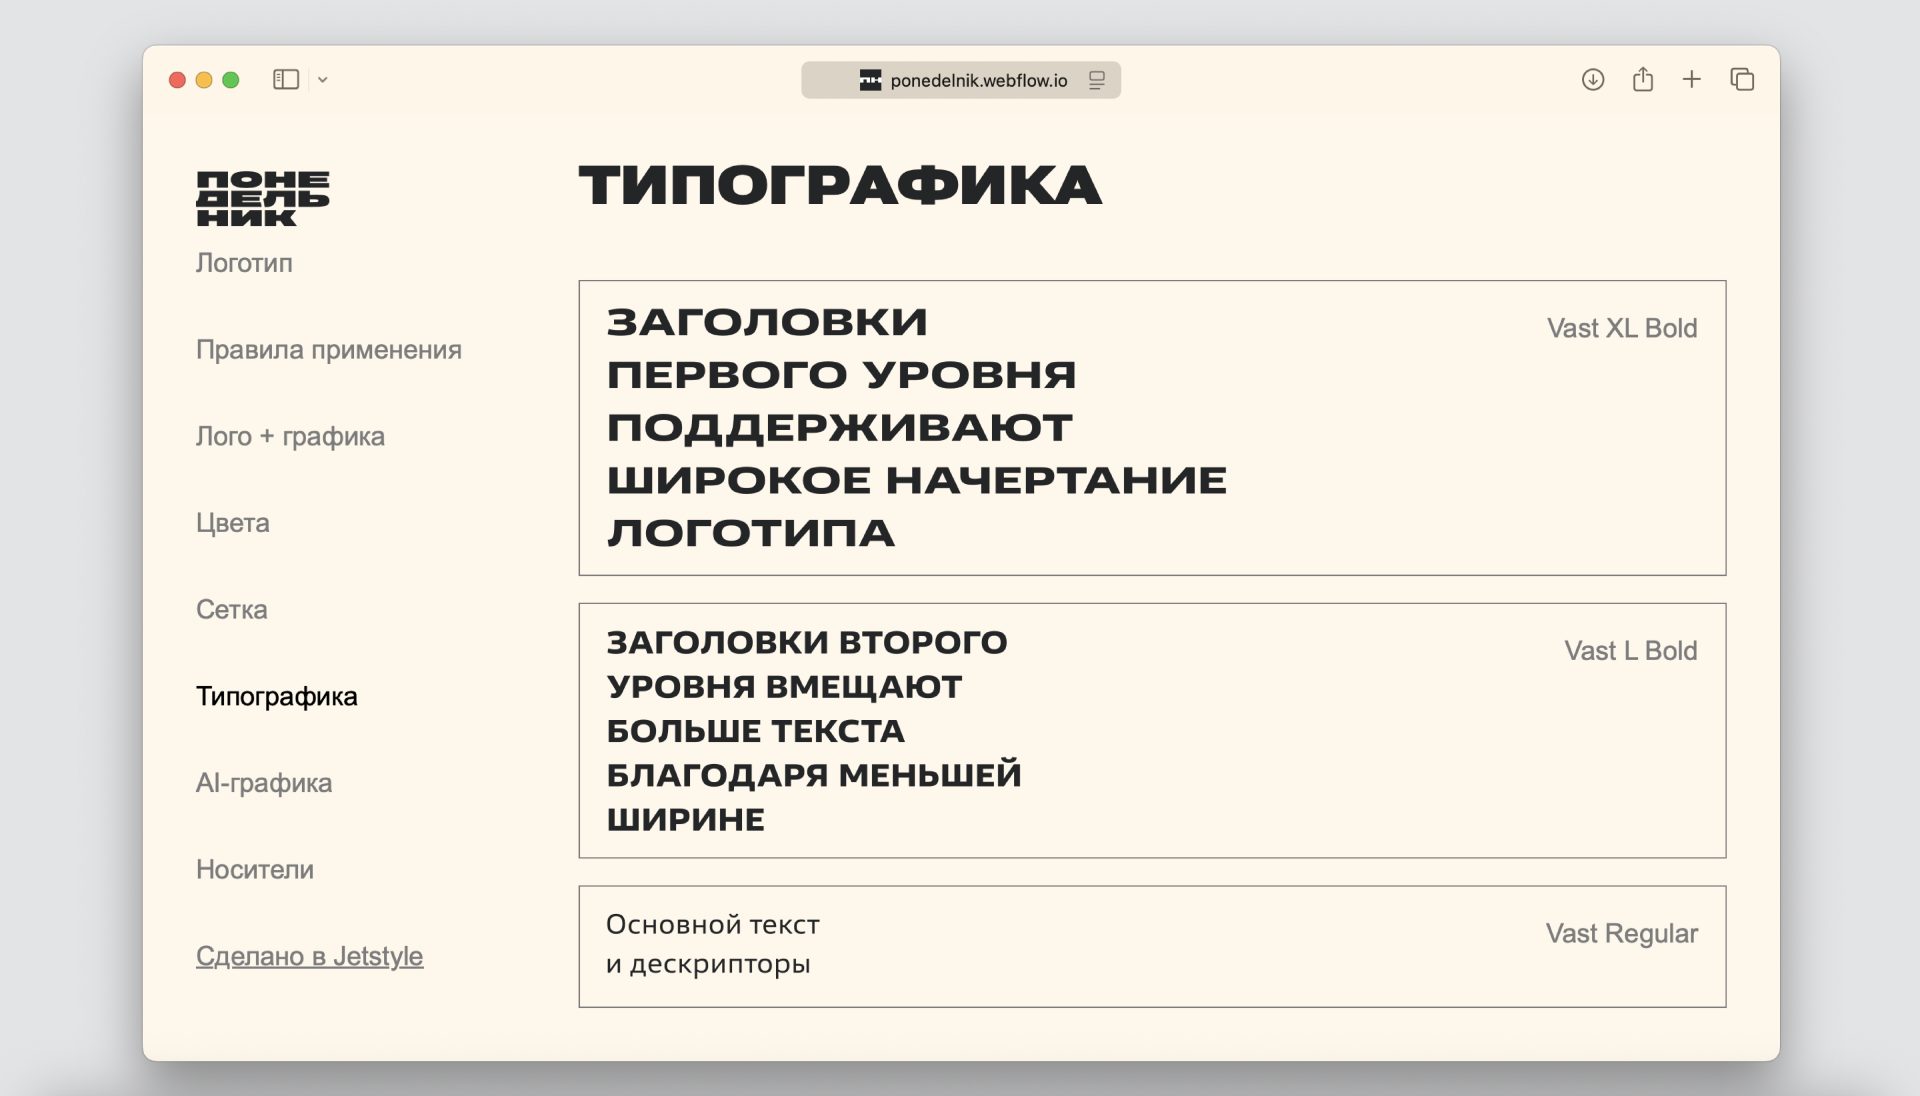Open the Reader view icon in address bar
1920x1096 pixels.
[1097, 80]
